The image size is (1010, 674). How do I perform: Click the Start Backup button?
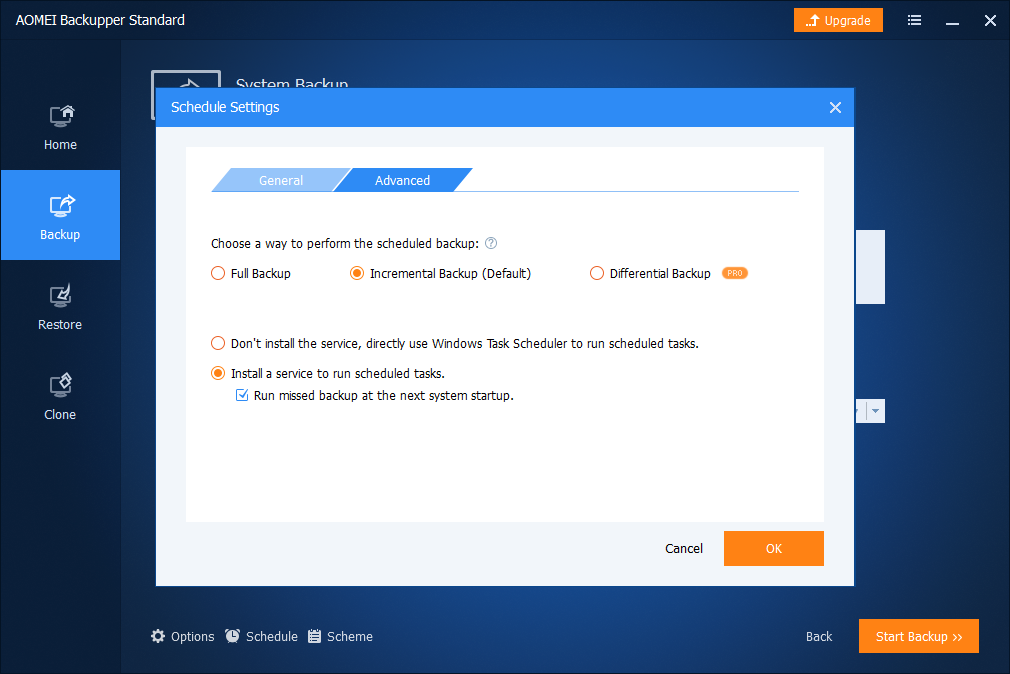pyautogui.click(x=919, y=637)
